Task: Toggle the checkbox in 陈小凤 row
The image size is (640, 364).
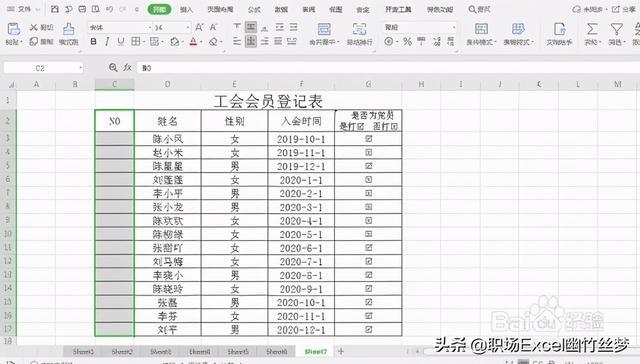Action: click(369, 139)
